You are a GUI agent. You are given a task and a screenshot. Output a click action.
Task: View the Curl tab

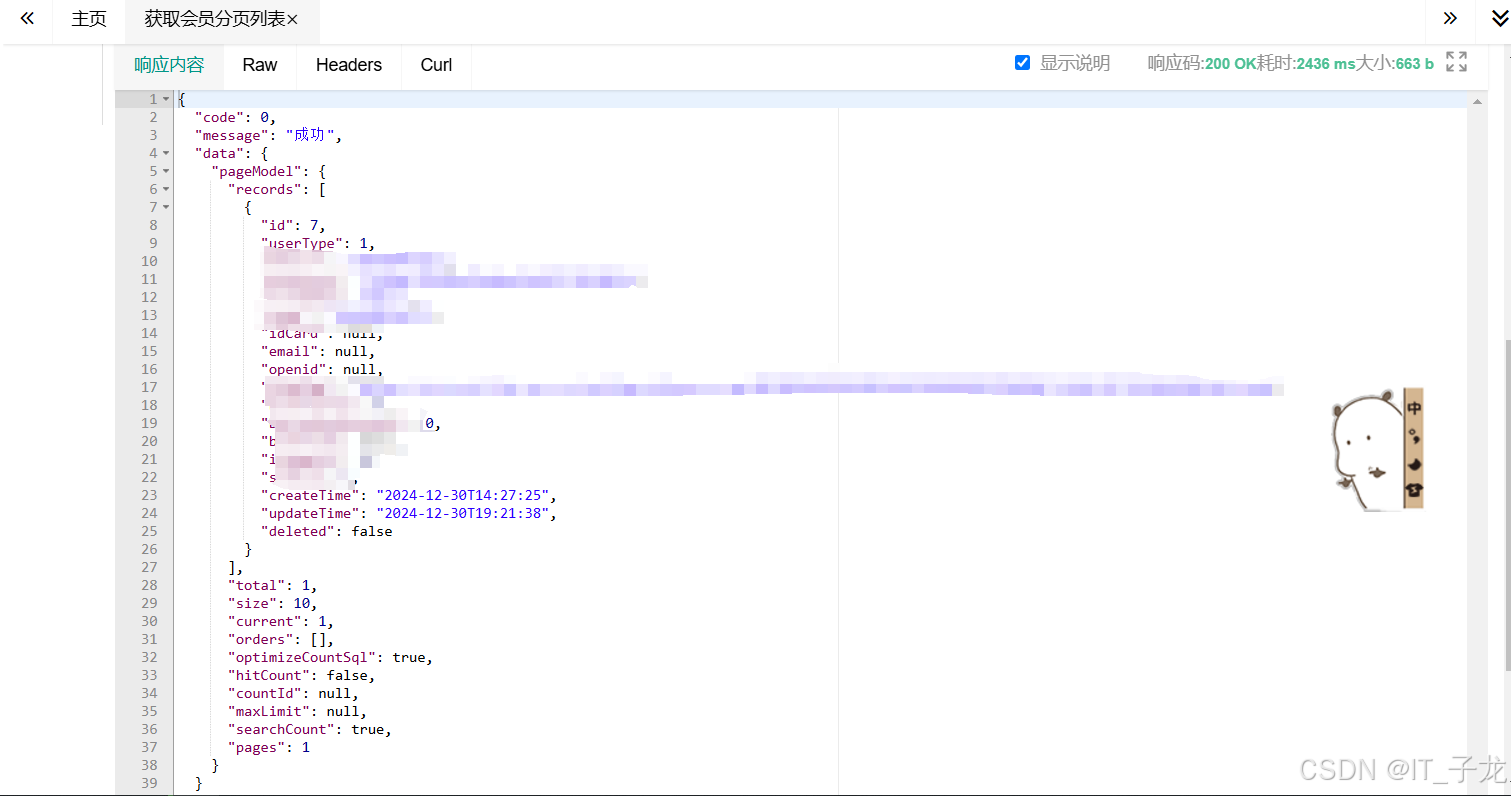point(436,65)
